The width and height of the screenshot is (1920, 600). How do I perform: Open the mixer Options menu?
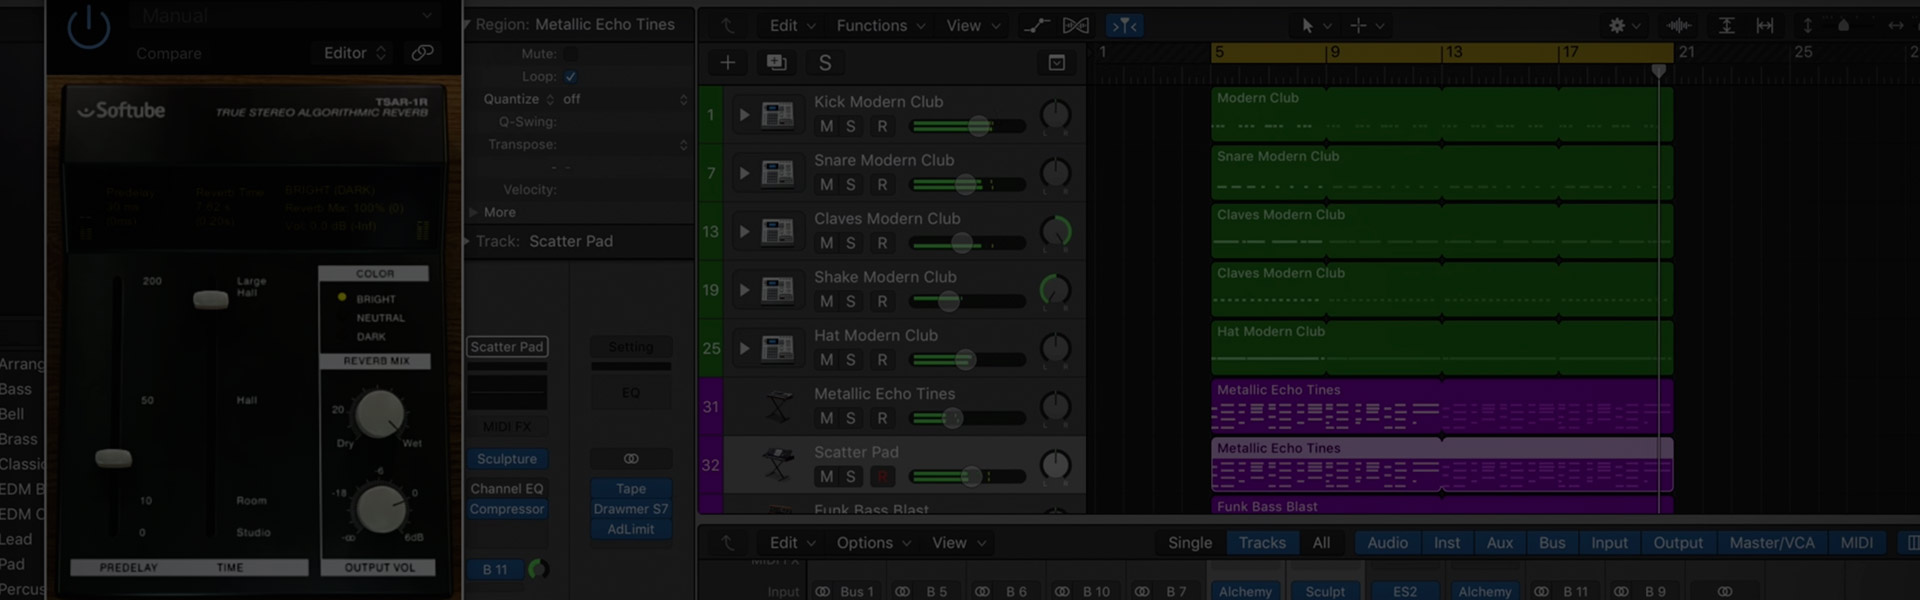pyautogui.click(x=873, y=543)
